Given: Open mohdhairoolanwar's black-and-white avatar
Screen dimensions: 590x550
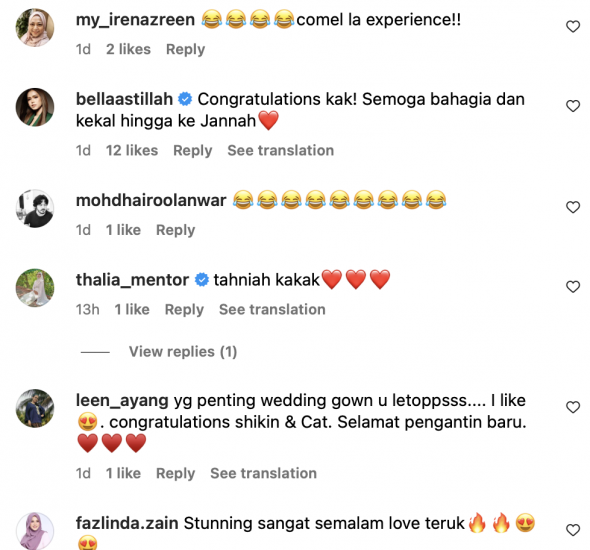Looking at the screenshot, I should tap(35, 208).
